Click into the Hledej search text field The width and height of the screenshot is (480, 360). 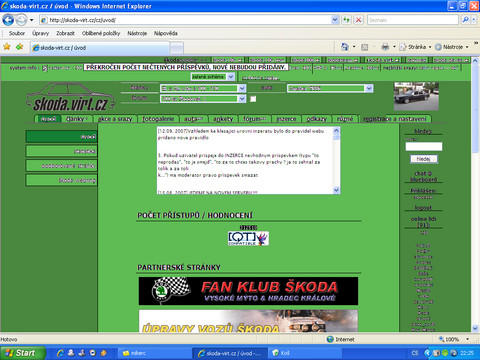(424, 147)
